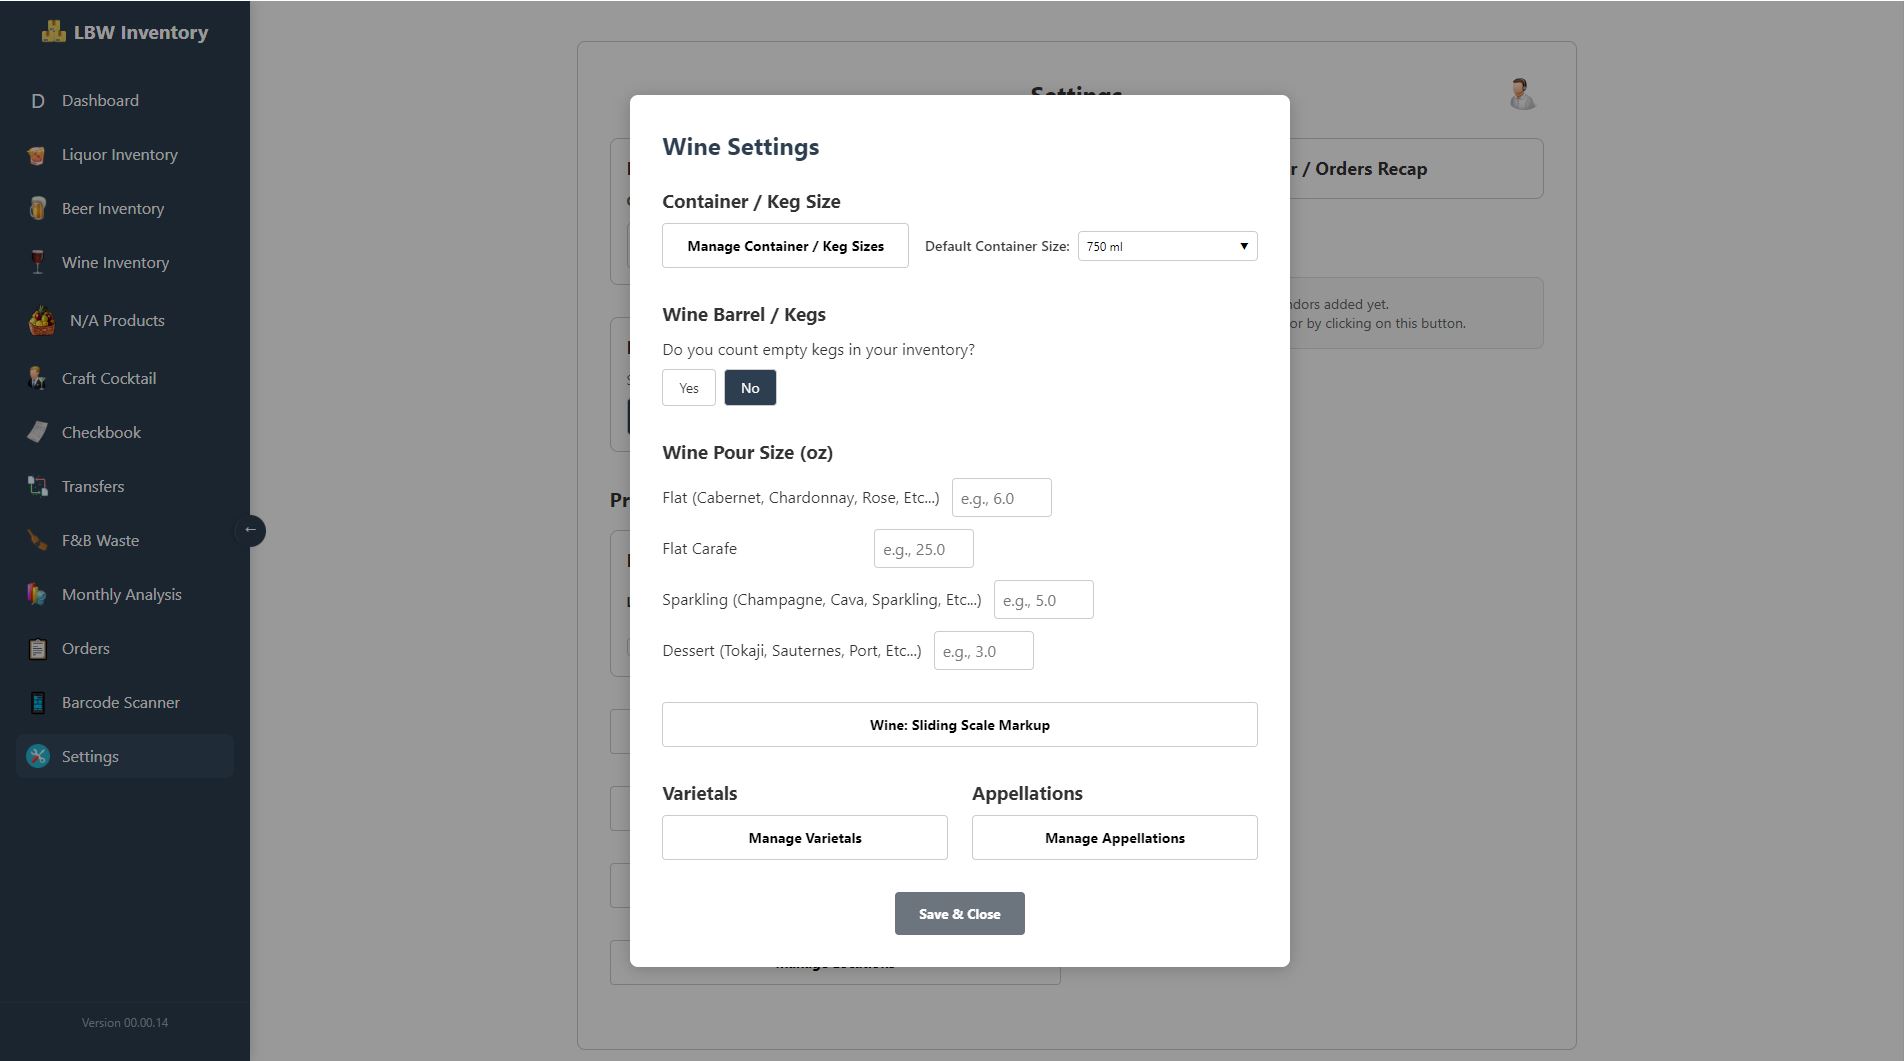Select Yes for counting empty kegs
1904x1061 pixels.
688,388
